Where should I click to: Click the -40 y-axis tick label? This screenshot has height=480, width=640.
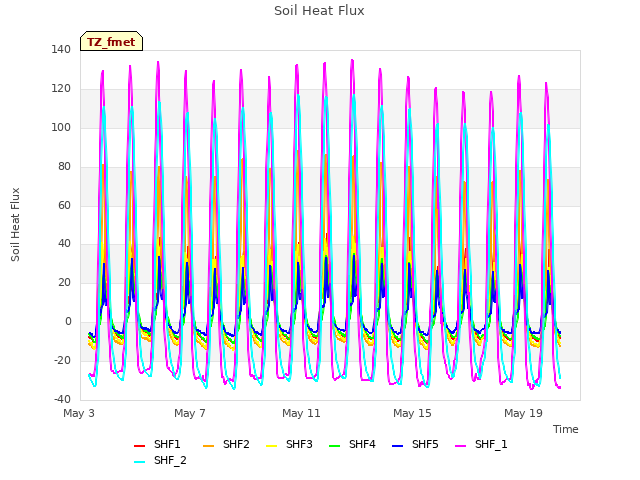[x=62, y=399]
